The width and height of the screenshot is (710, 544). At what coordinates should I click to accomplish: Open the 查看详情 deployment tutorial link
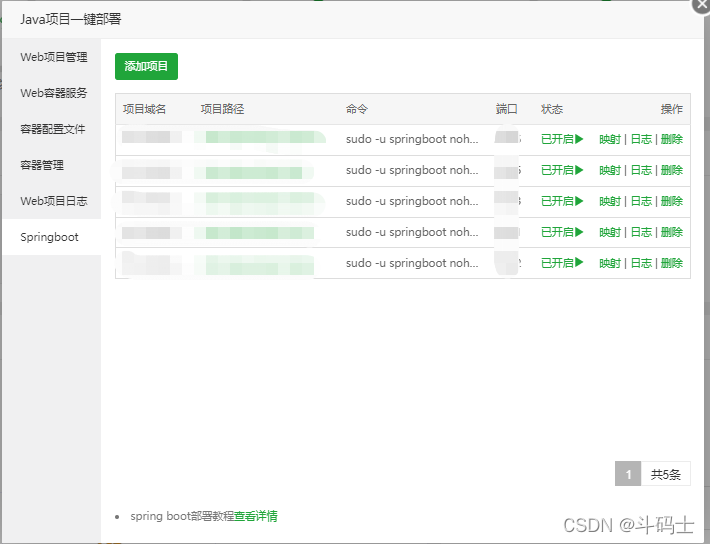(x=256, y=516)
